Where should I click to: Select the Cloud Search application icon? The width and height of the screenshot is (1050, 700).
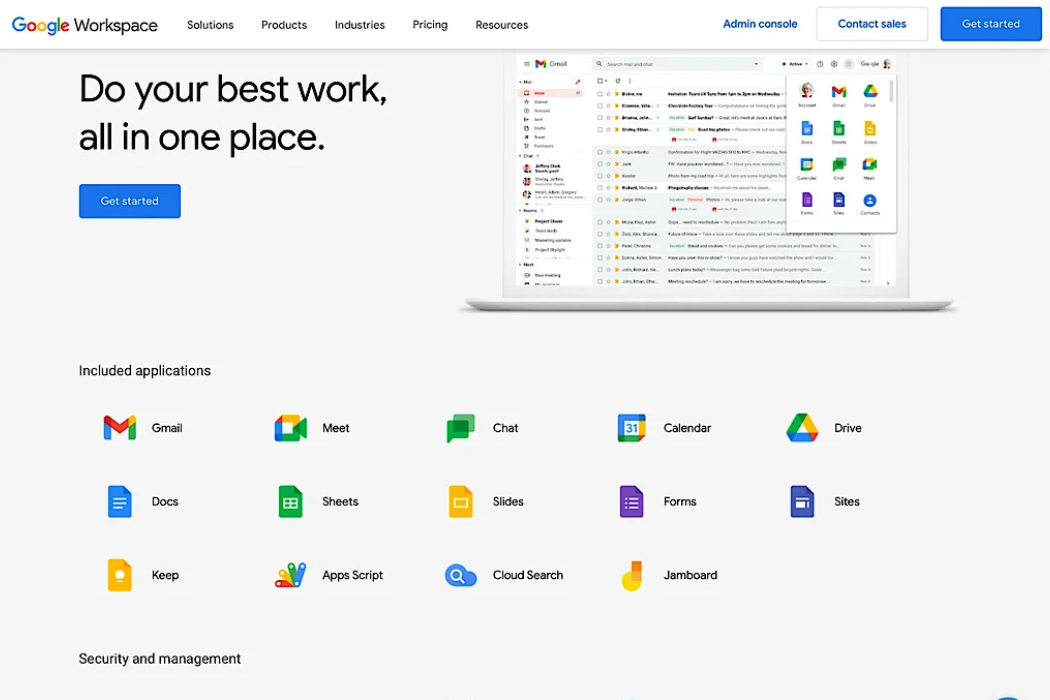[461, 575]
